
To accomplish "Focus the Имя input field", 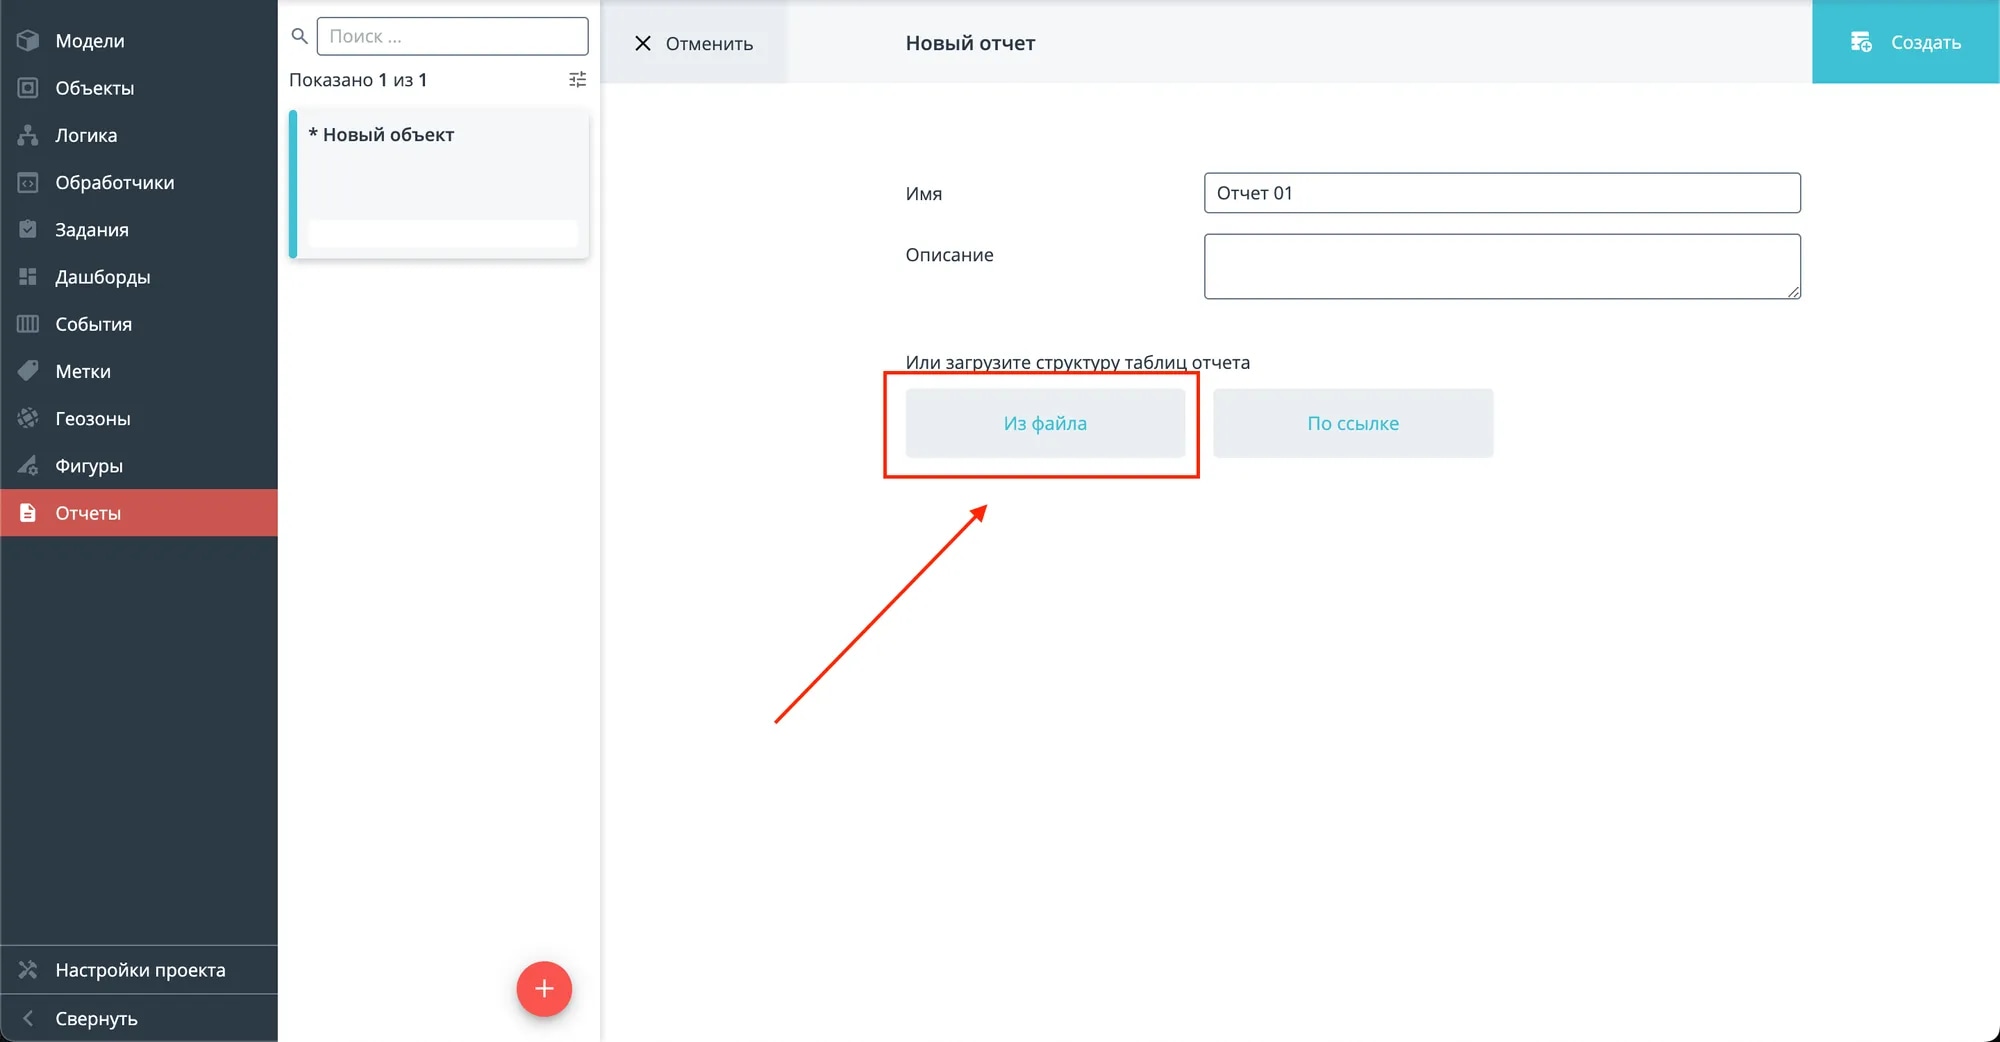I will click(1501, 193).
